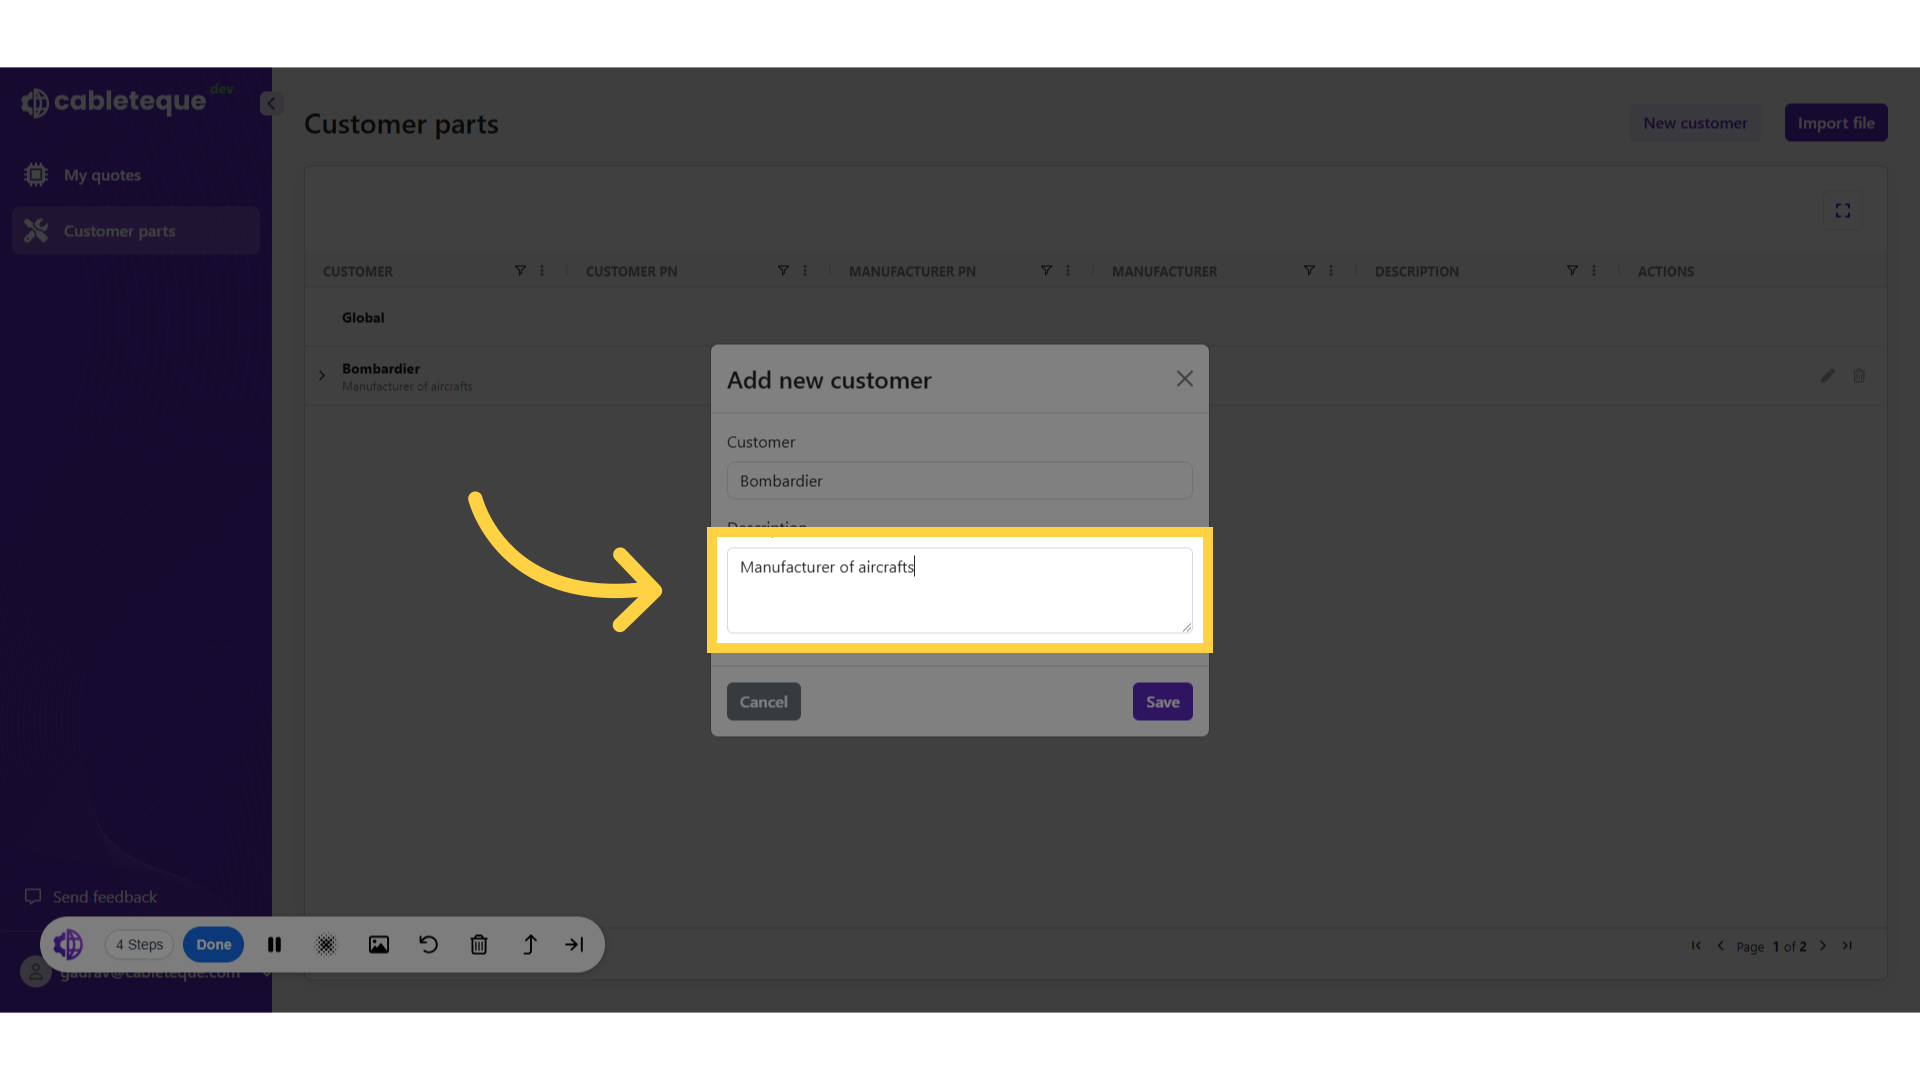The height and width of the screenshot is (1080, 1920).
Task: Delete the Bombardier row with the trash icon
Action: coord(1859,376)
